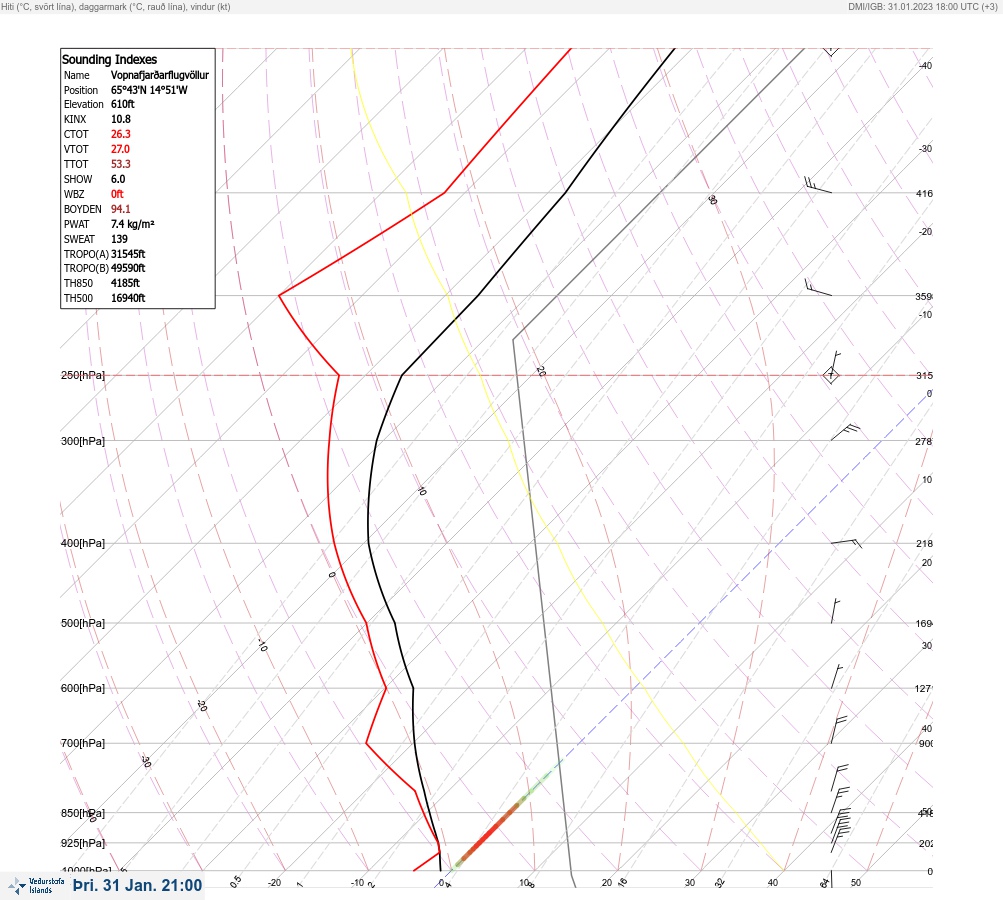1003x900 pixels.
Task: Click the 600[hPa] pressure label
Action: 83,688
